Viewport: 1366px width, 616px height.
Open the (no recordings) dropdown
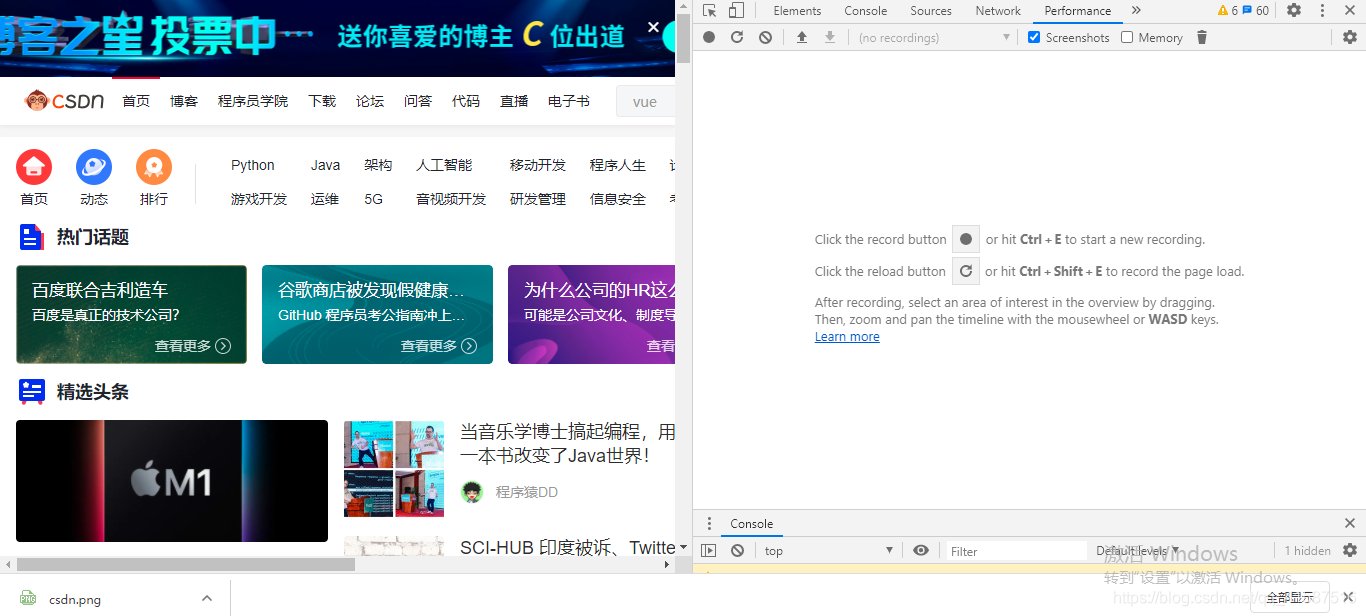pyautogui.click(x=934, y=37)
